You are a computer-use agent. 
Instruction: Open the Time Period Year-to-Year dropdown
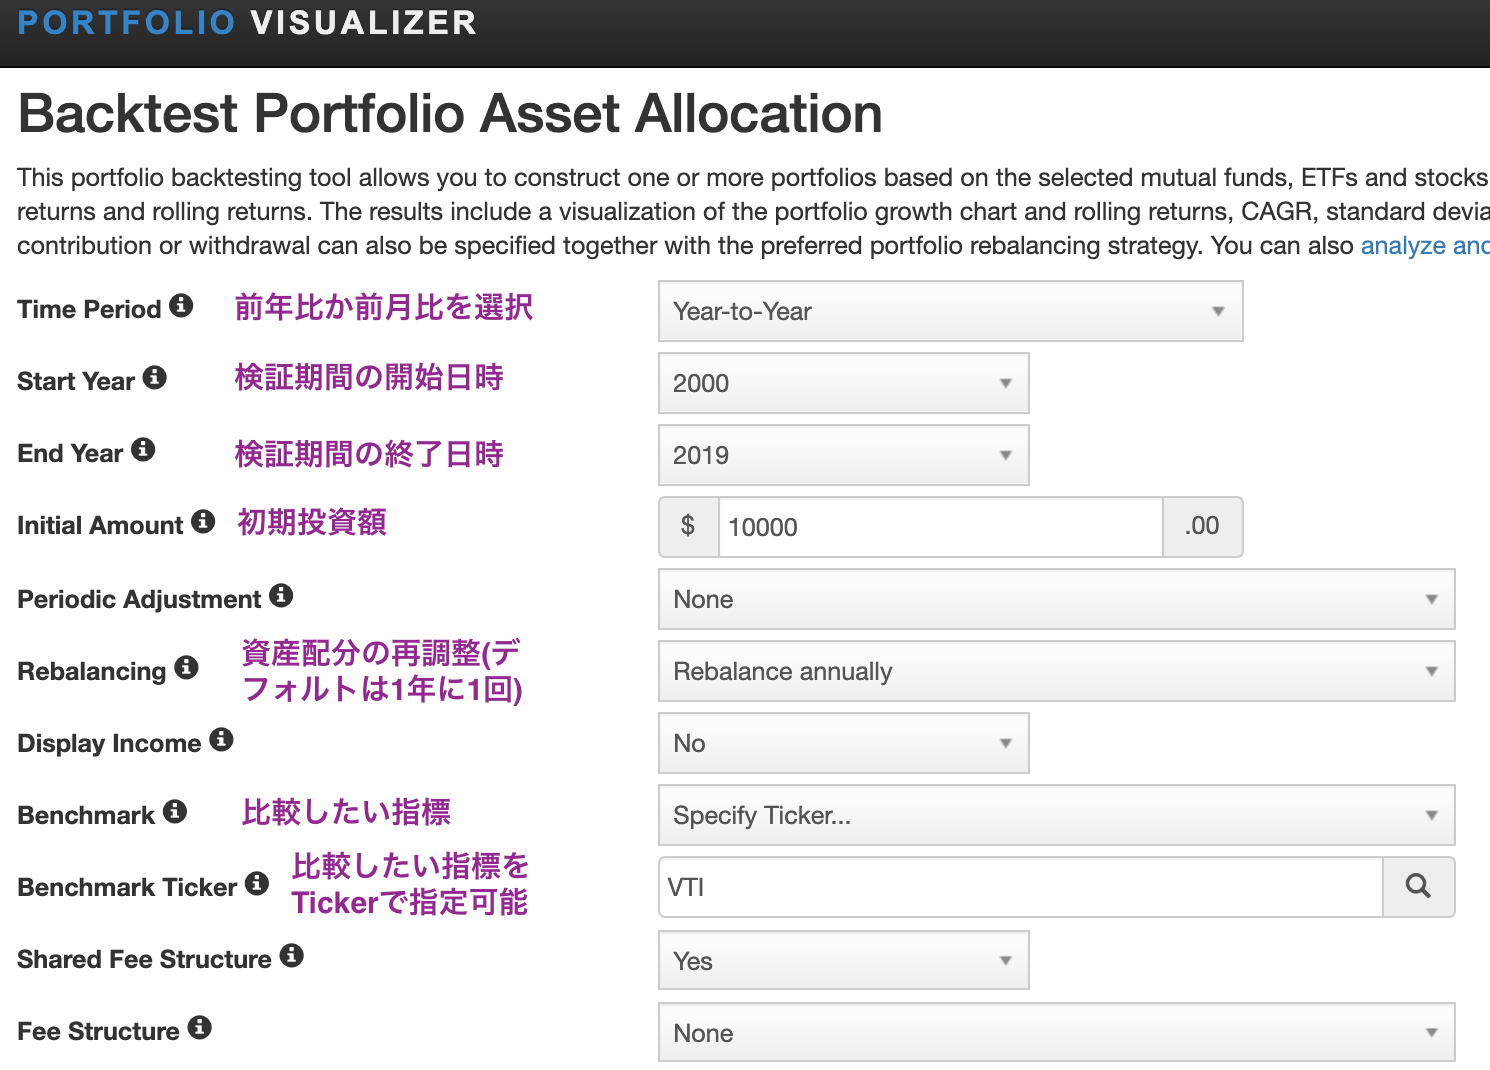point(950,311)
